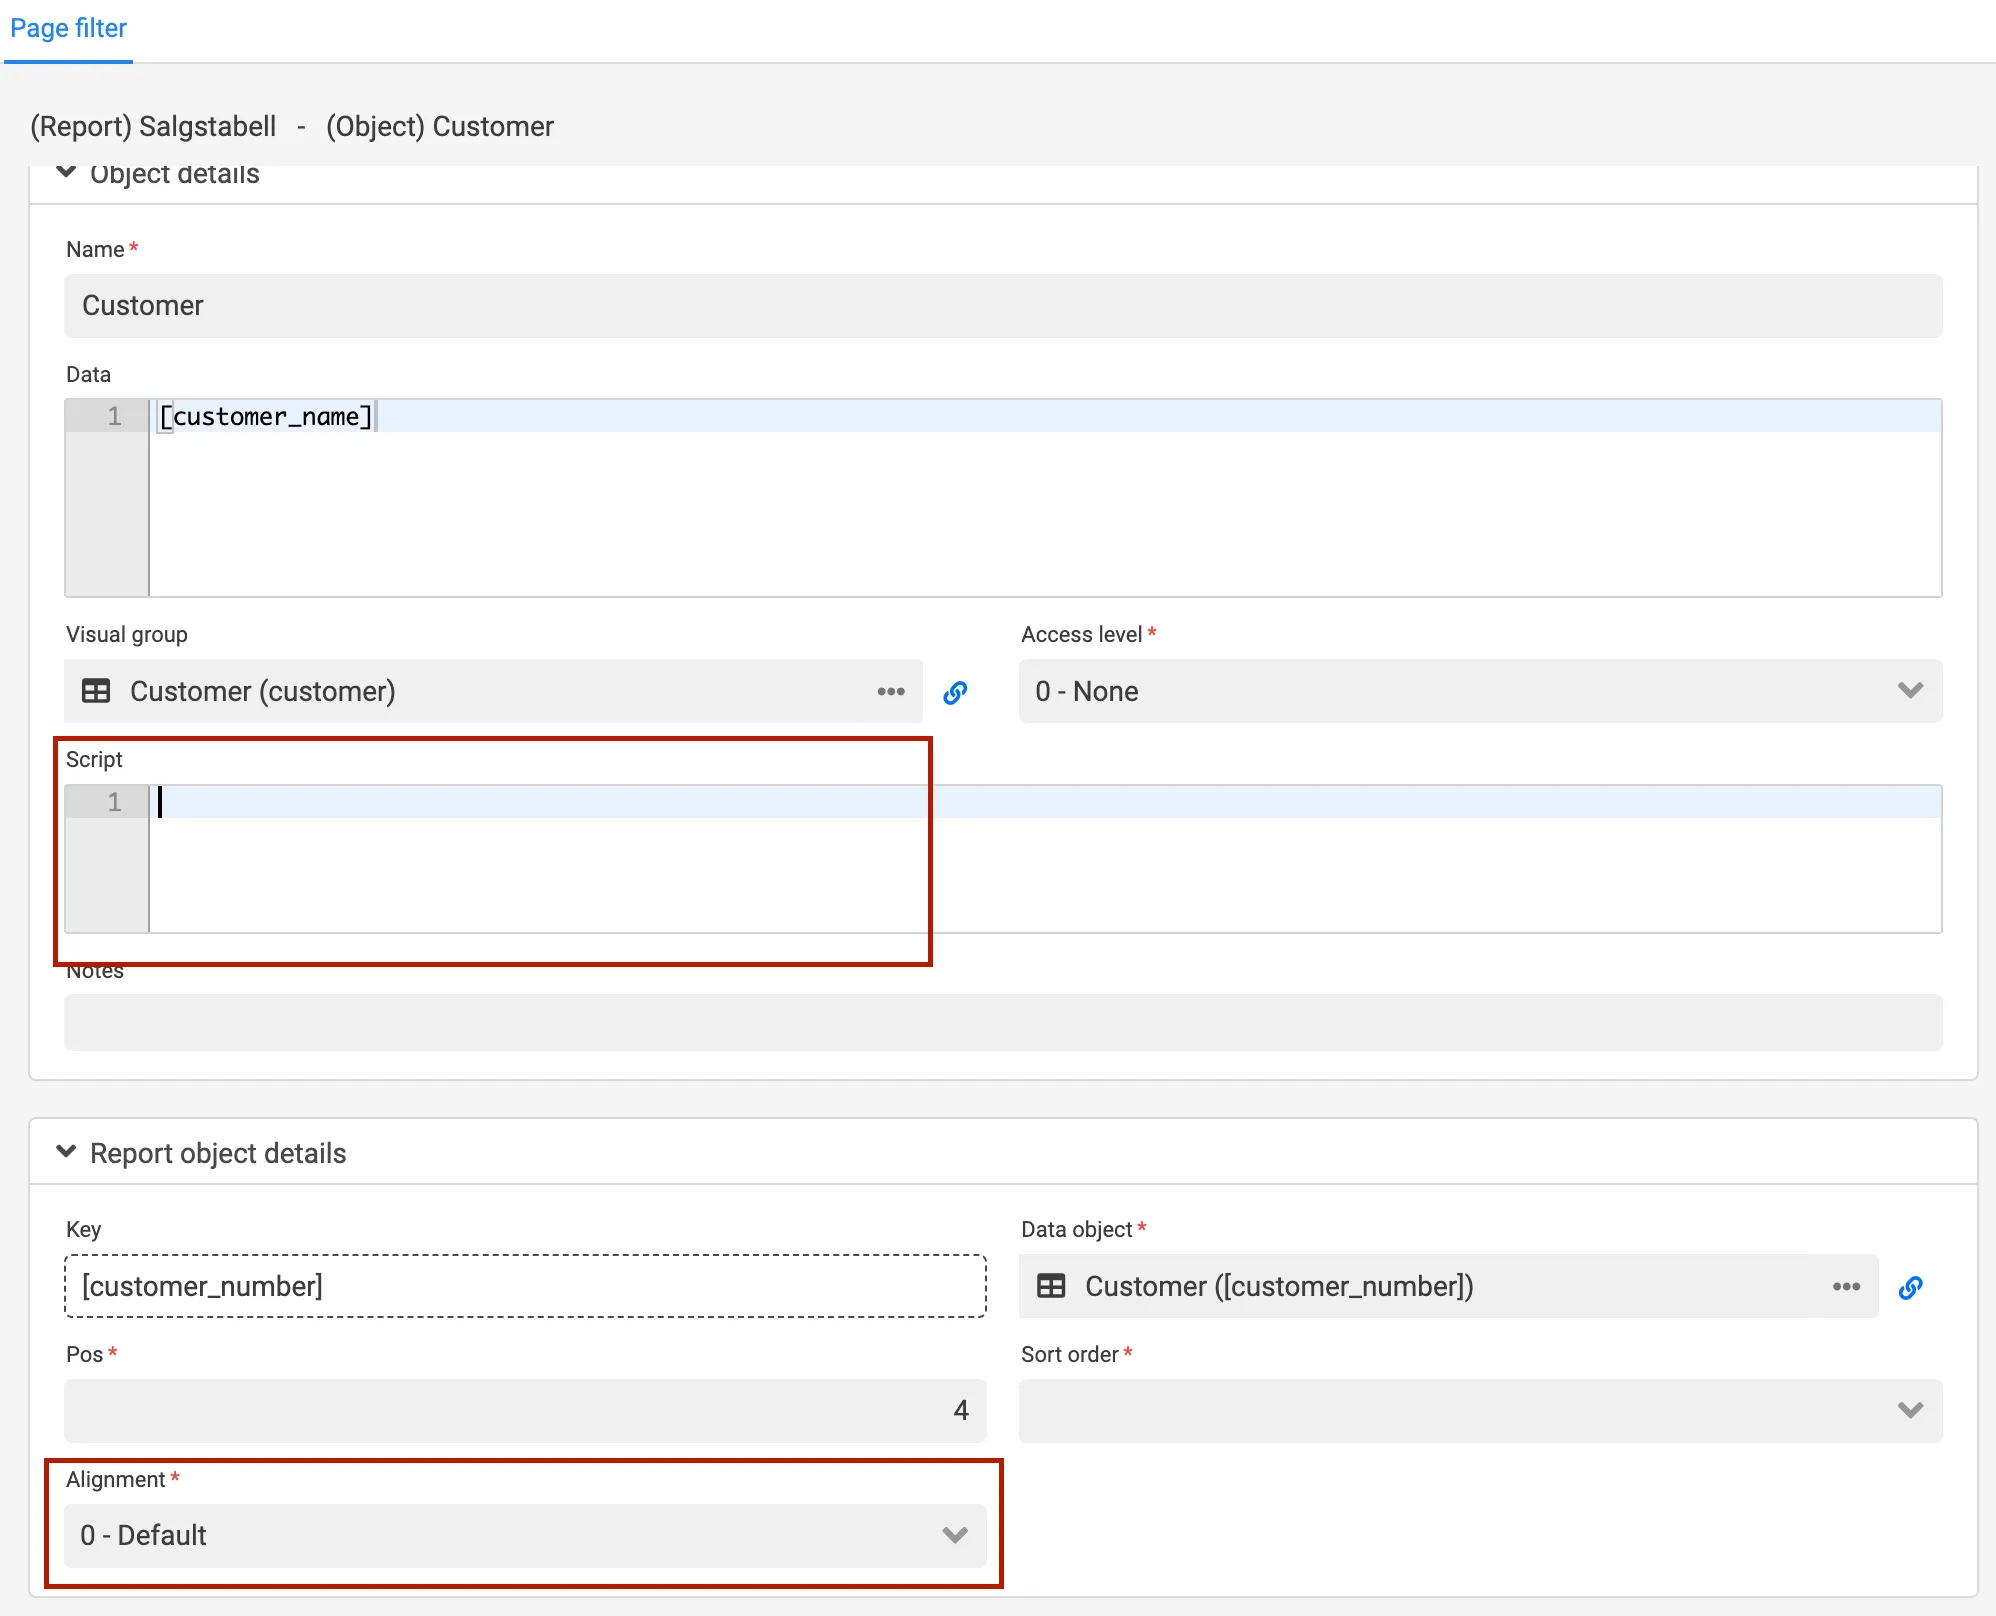This screenshot has width=1996, height=1616.
Task: Collapse the Report object details section
Action: (67, 1152)
